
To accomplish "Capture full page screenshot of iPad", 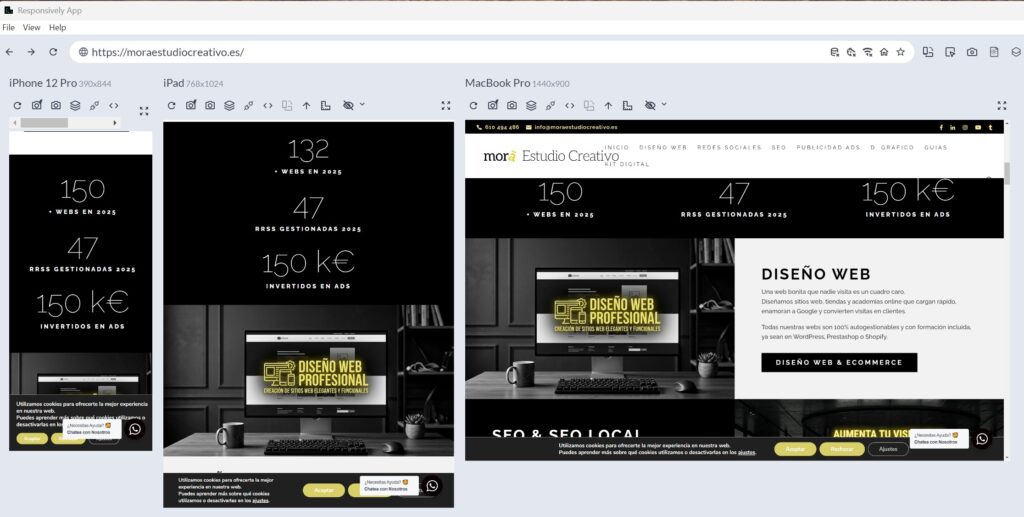I will point(210,105).
